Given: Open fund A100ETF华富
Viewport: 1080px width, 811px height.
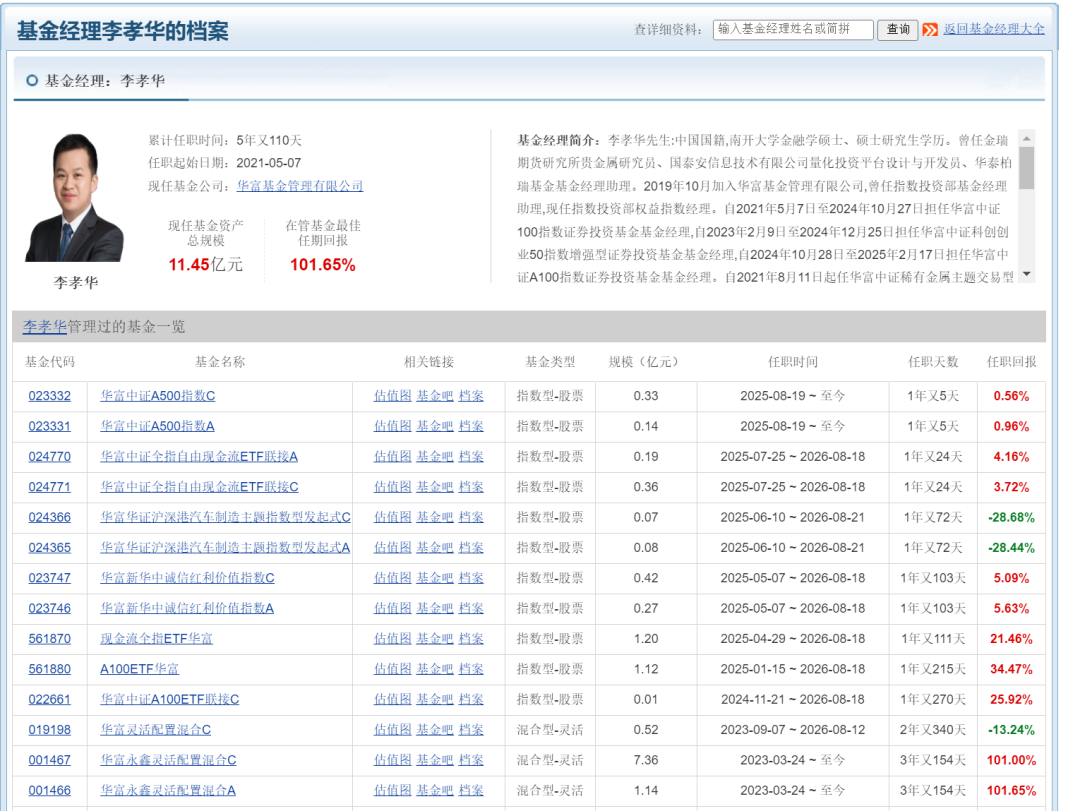Looking at the screenshot, I should 140,669.
